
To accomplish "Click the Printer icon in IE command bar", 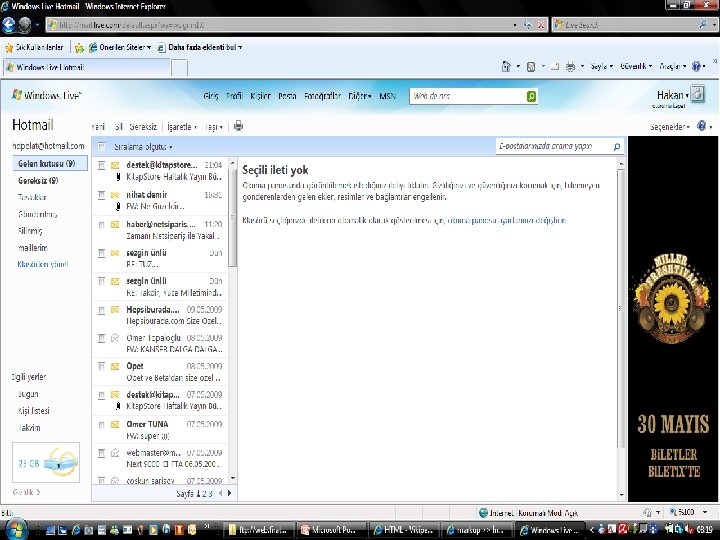I will 570,67.
